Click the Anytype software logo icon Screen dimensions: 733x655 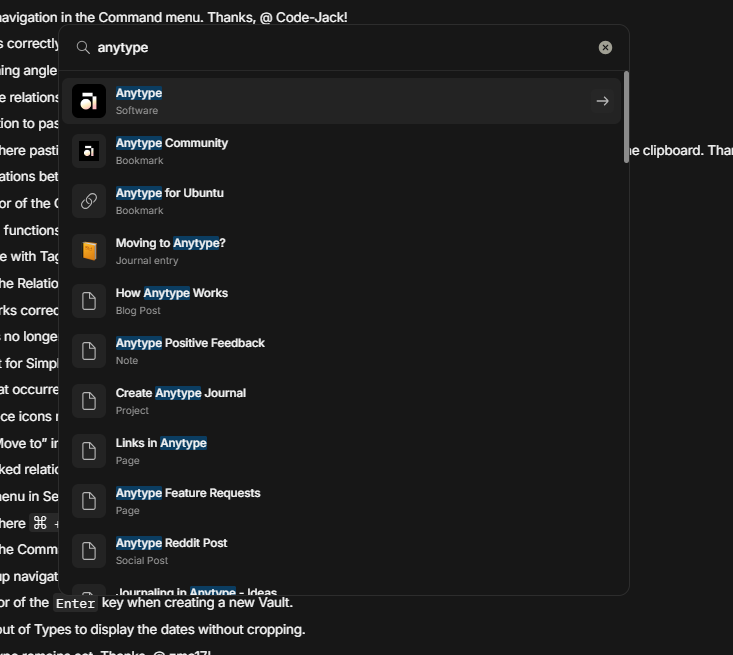tap(89, 101)
